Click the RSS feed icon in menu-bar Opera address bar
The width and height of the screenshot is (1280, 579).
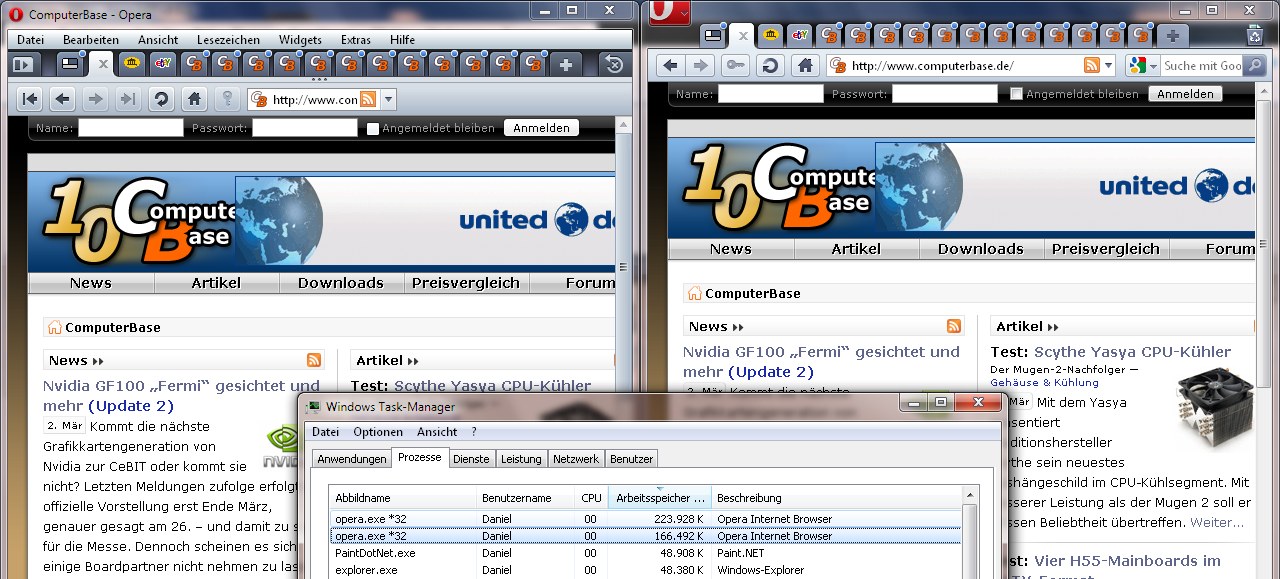(x=367, y=100)
